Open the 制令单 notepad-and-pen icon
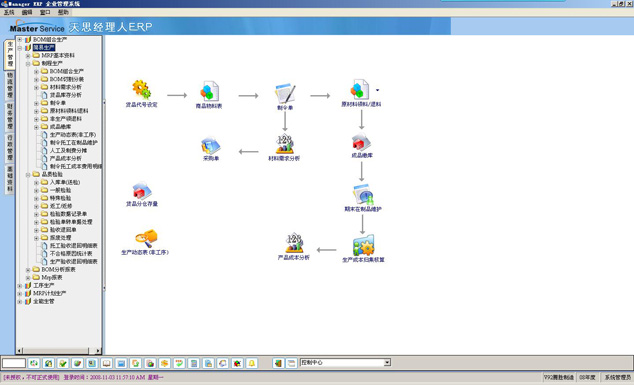Viewport: 634px width, 385px height. 285,93
